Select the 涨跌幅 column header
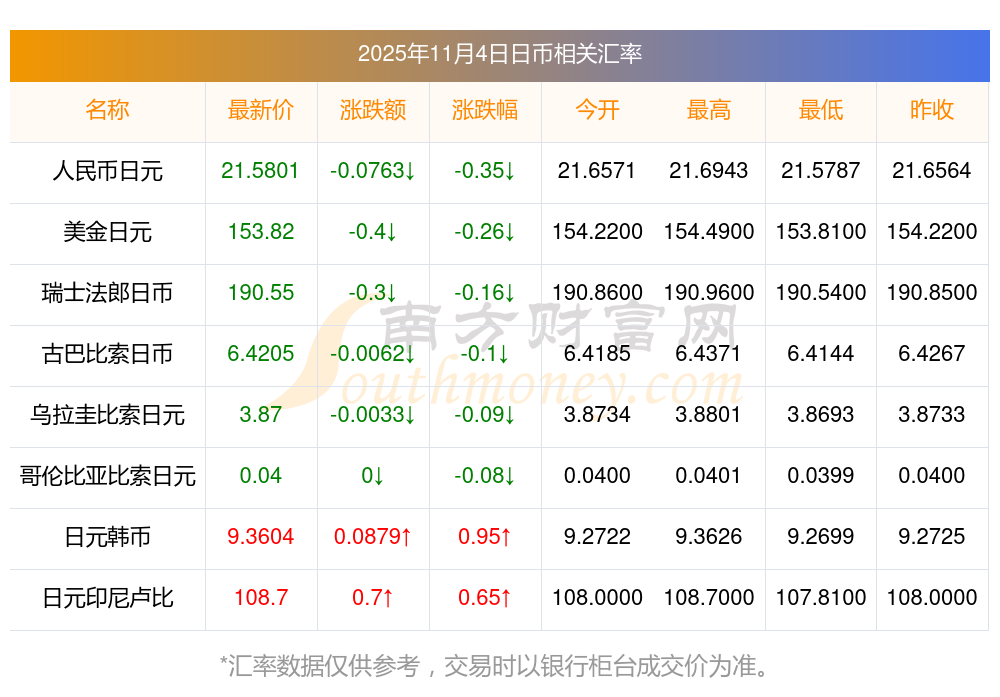Screen dimensions: 1000x697 (x=485, y=110)
